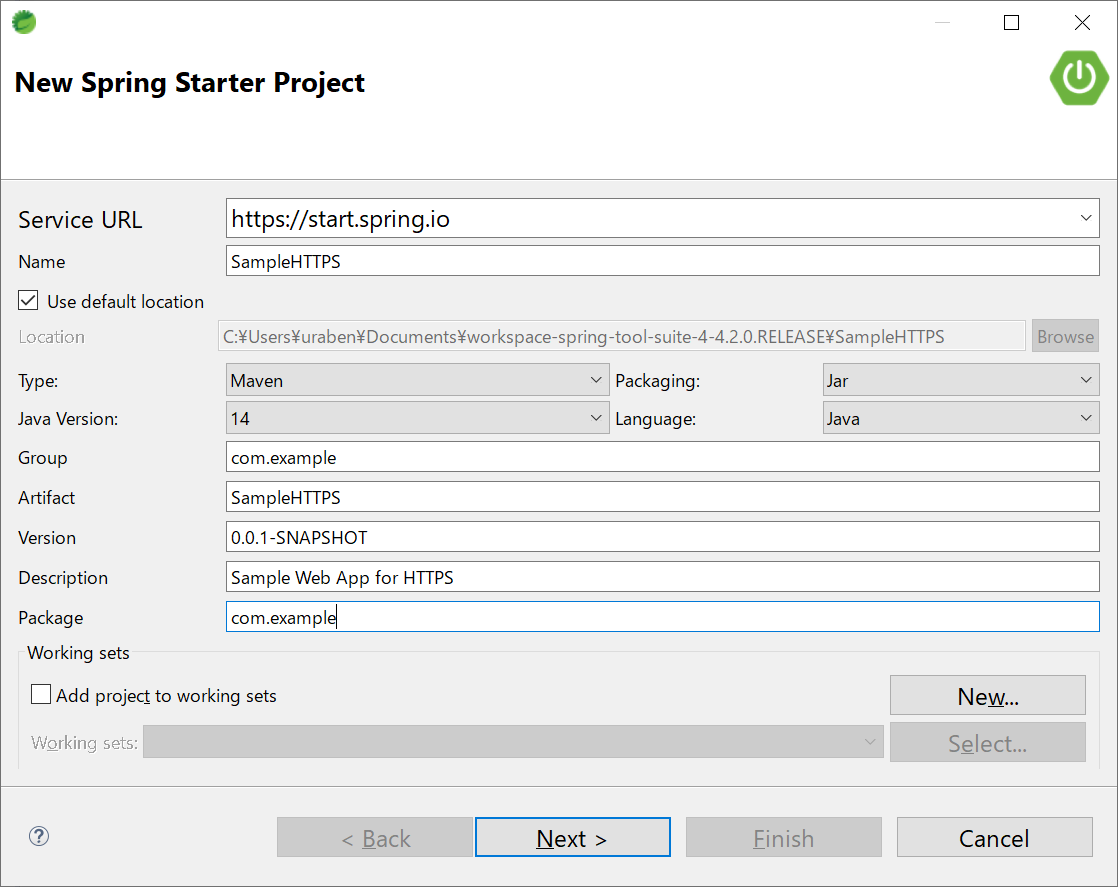Focus the Package field
This screenshot has height=887, width=1118.
pos(662,617)
